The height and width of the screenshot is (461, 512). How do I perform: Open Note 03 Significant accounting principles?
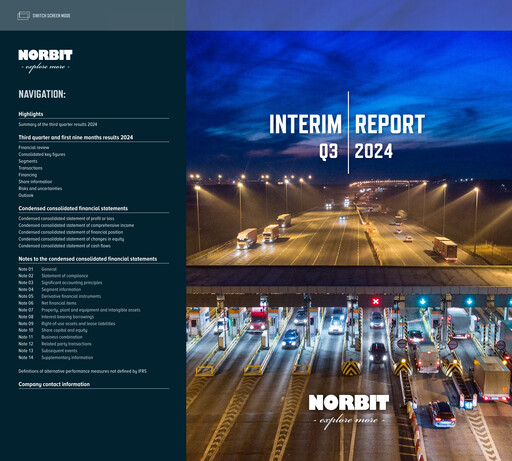pos(60,283)
